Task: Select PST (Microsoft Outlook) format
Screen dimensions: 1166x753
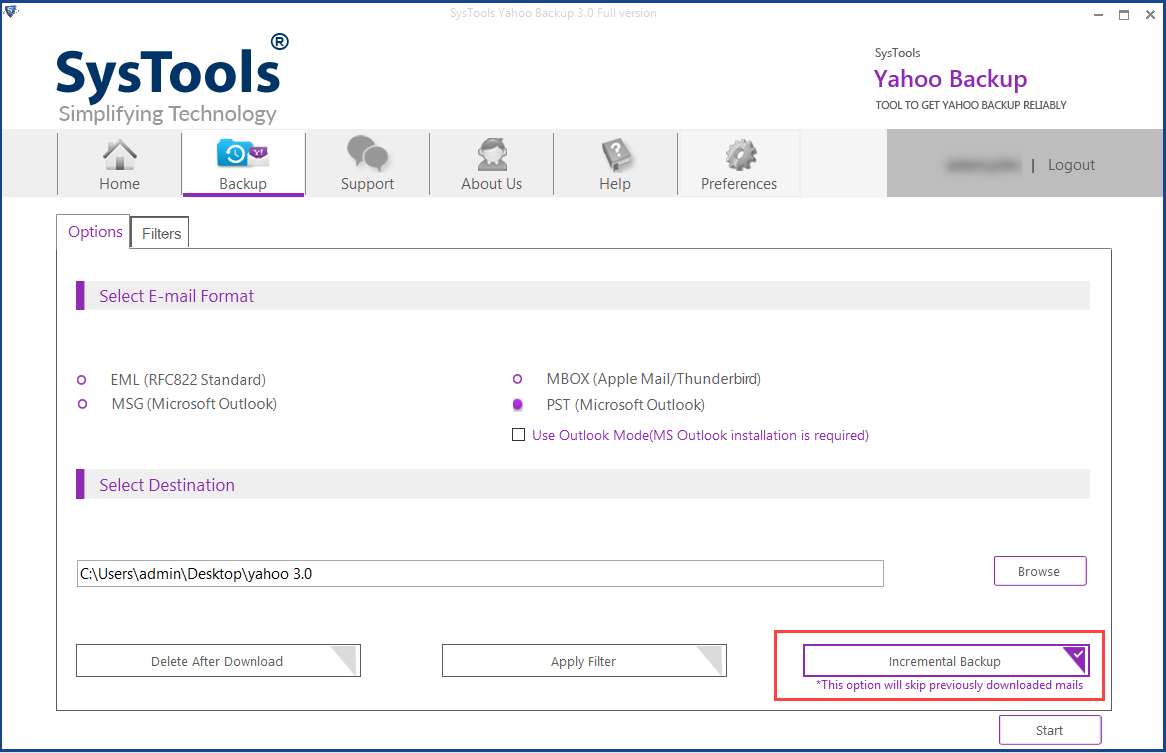Action: point(518,404)
